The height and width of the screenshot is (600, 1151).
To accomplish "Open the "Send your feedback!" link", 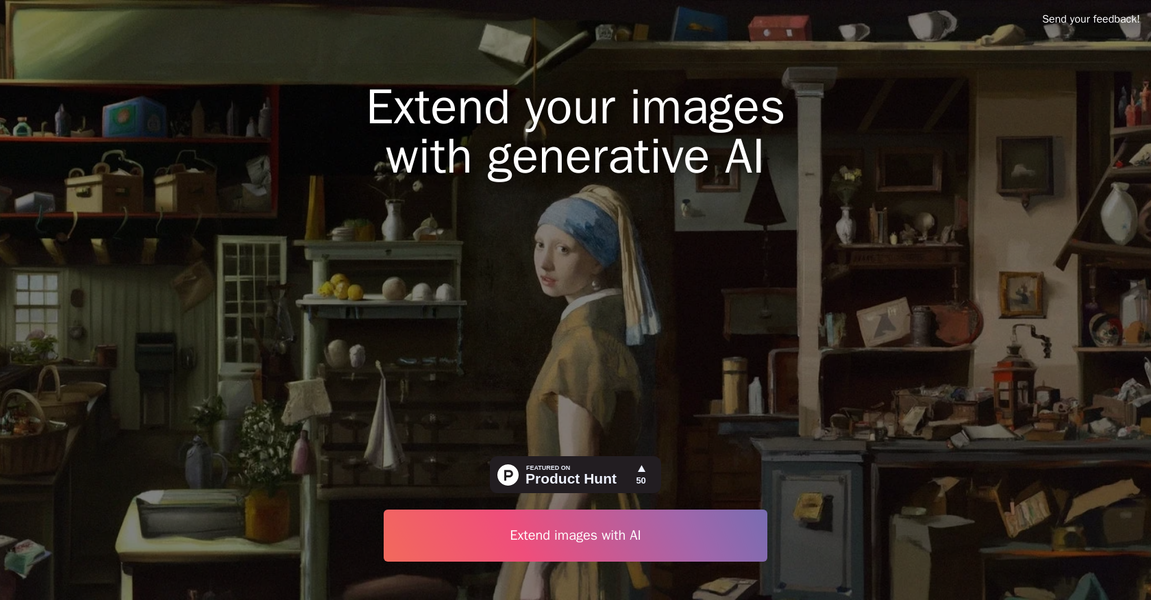I will tap(1090, 18).
